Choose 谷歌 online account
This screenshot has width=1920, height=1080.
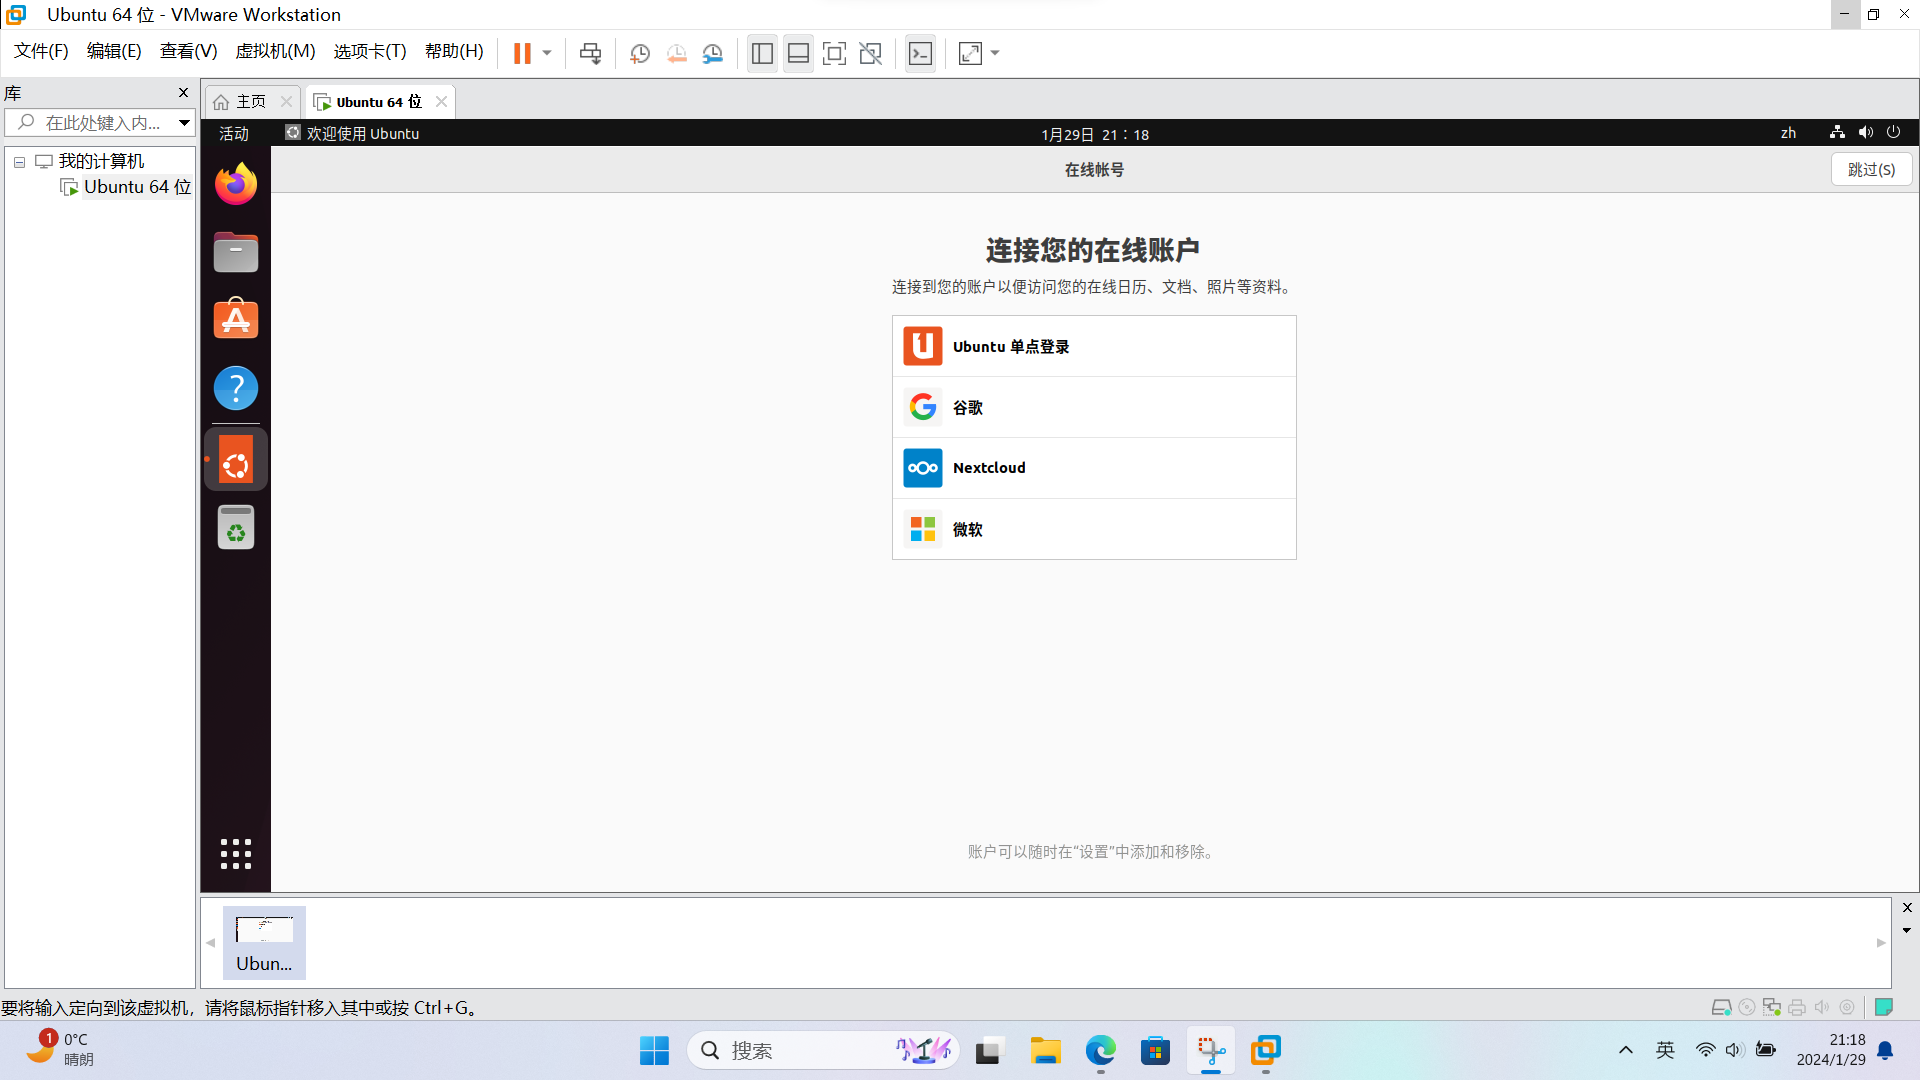click(1094, 407)
